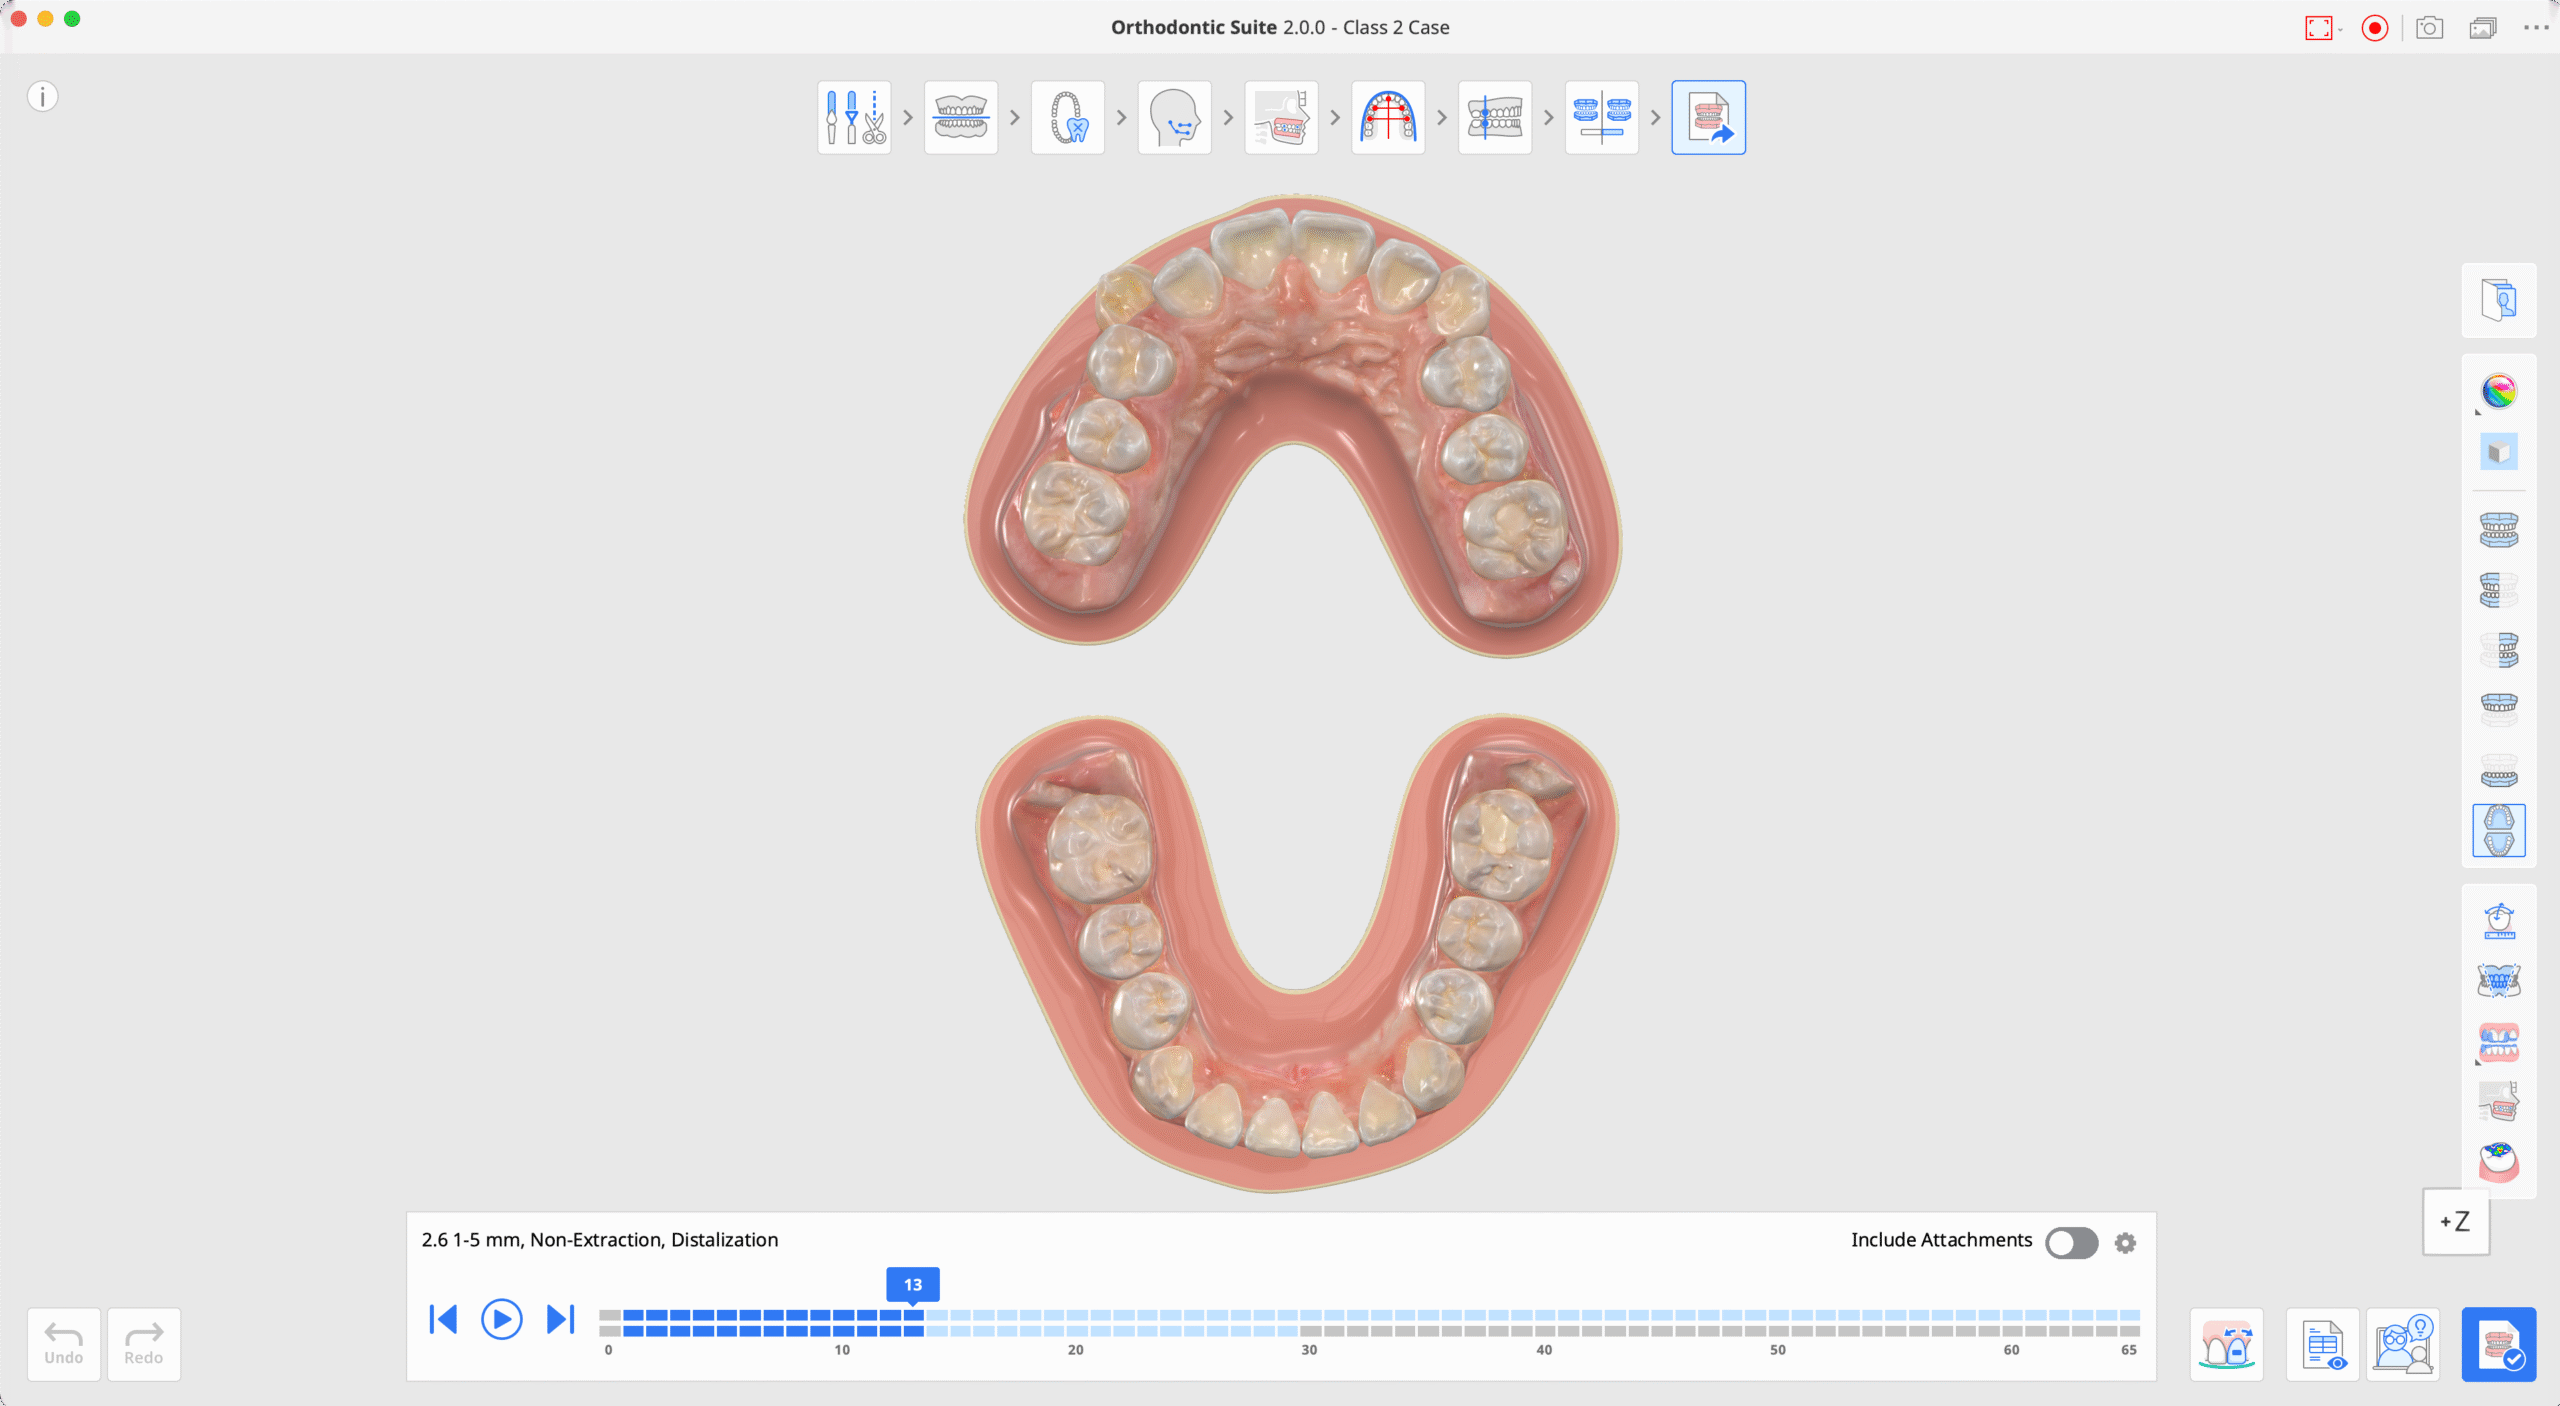Click the blue confirm treatment plan button
Viewport: 2560px width, 1406px height.
click(x=2499, y=1344)
